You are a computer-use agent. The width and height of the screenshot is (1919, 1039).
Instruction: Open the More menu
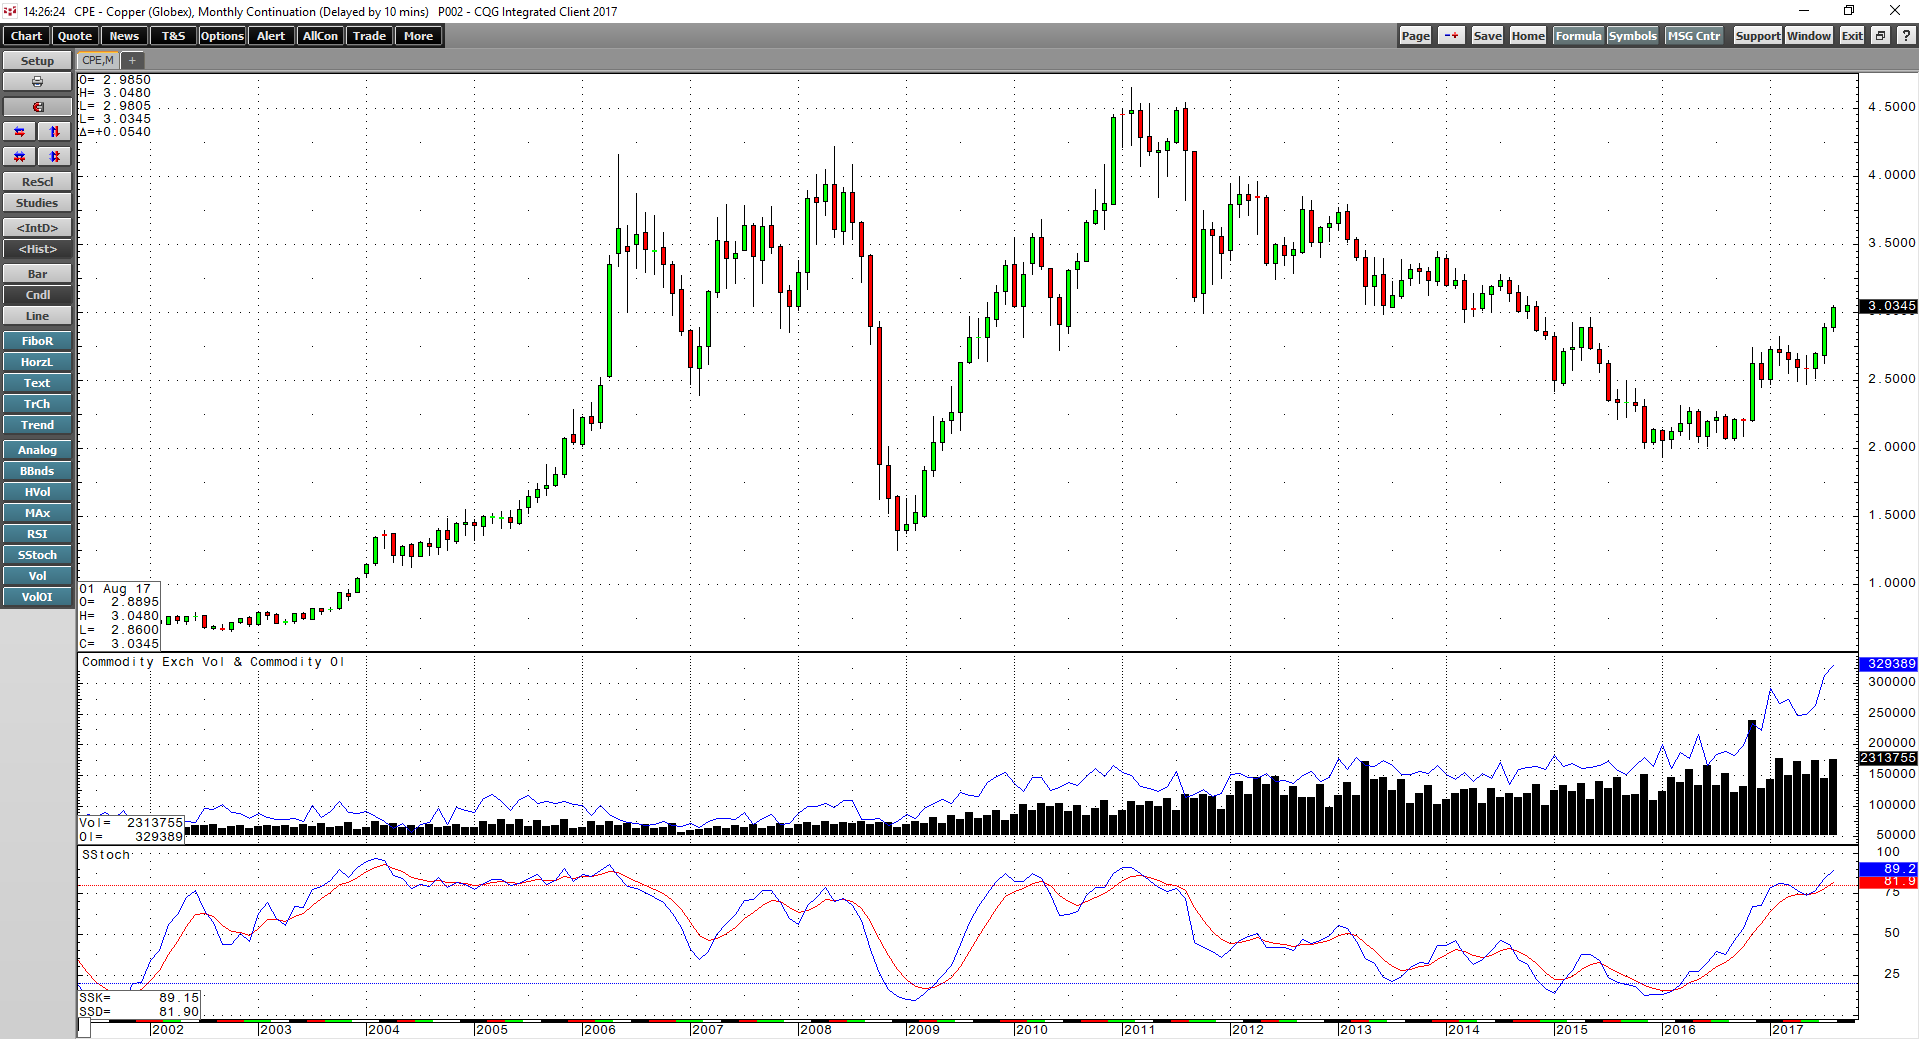(x=418, y=35)
